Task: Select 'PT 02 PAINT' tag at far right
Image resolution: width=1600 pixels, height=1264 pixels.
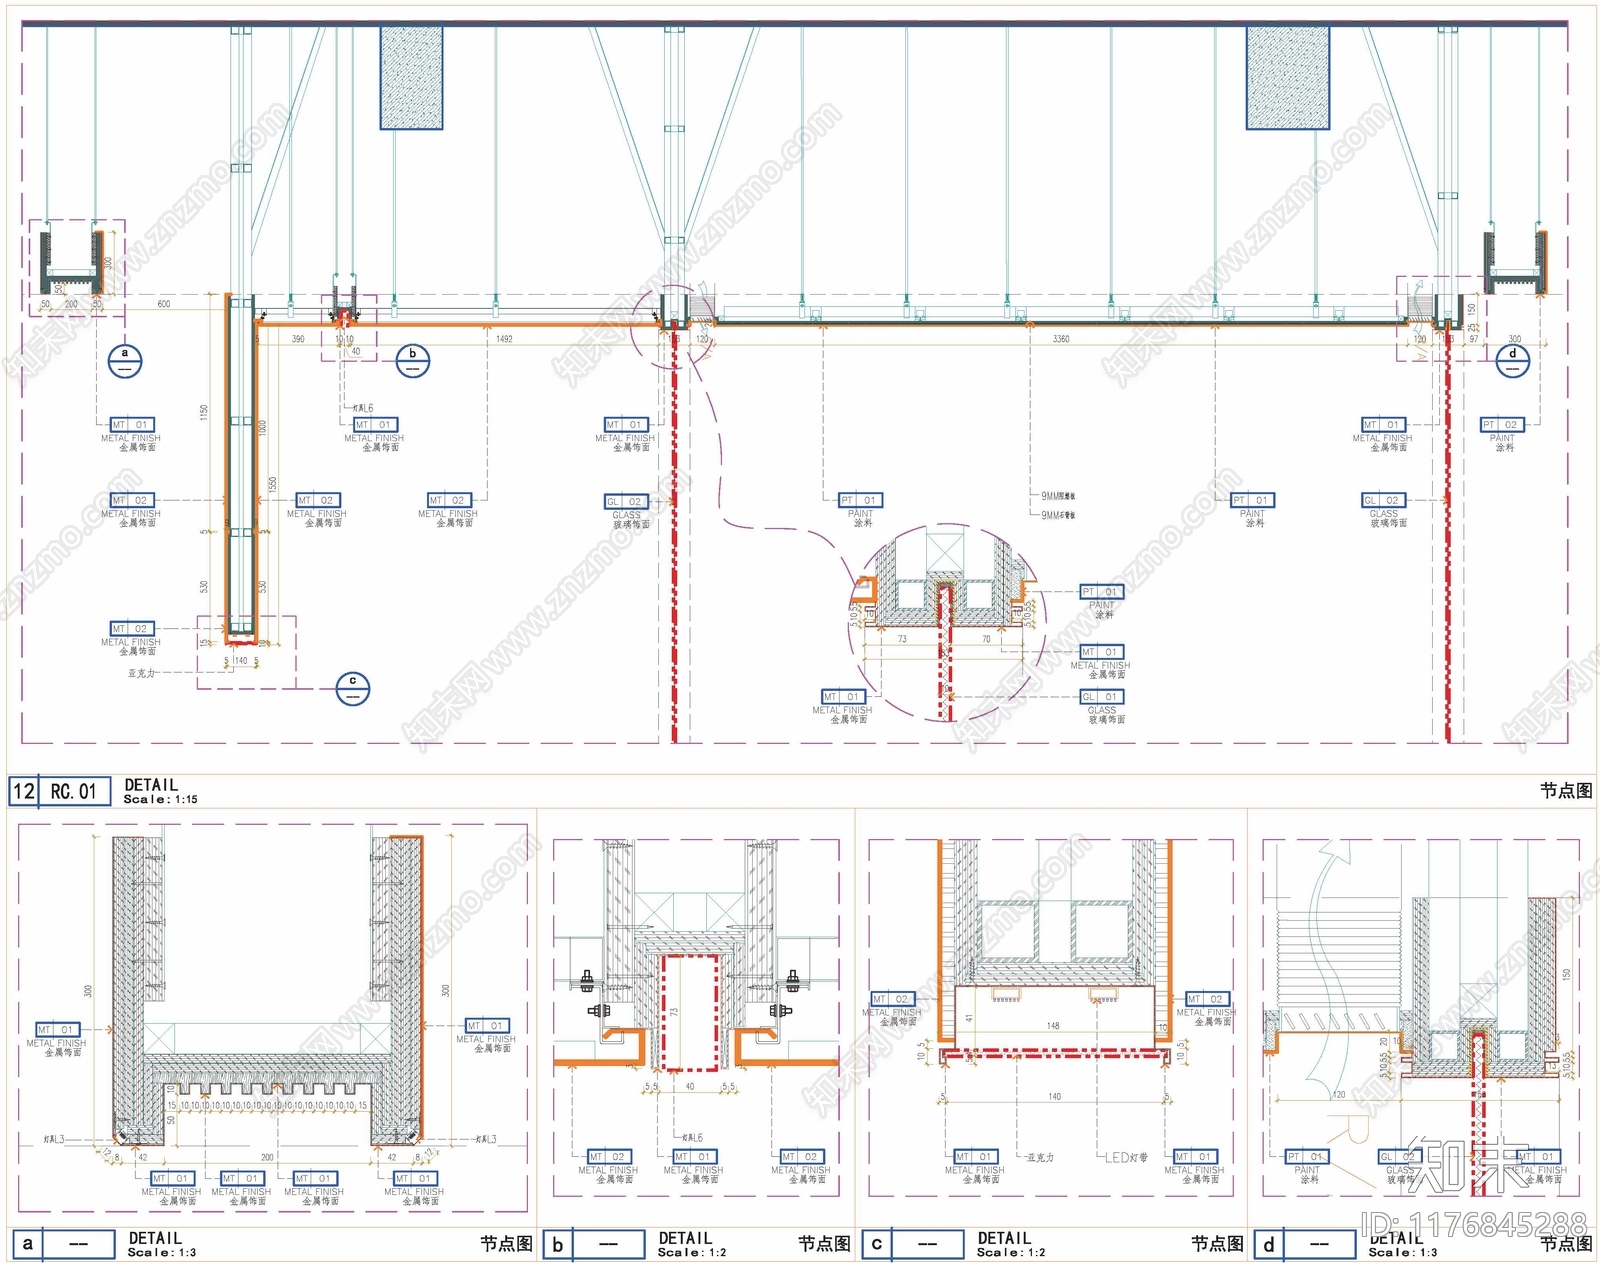Action: pyautogui.click(x=1502, y=434)
